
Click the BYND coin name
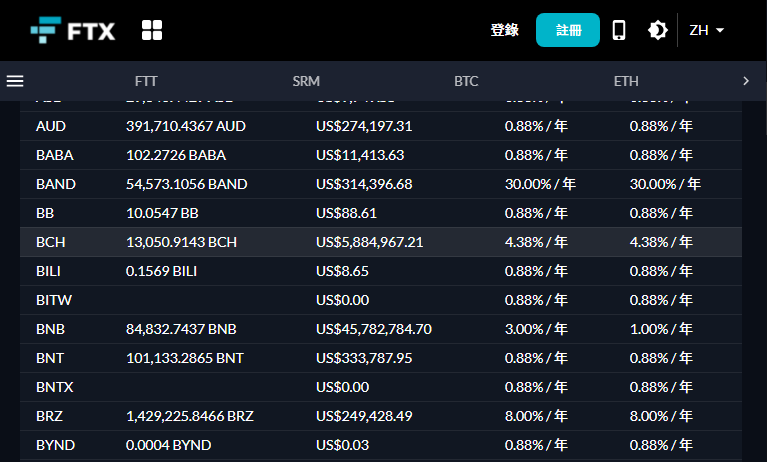pos(55,445)
